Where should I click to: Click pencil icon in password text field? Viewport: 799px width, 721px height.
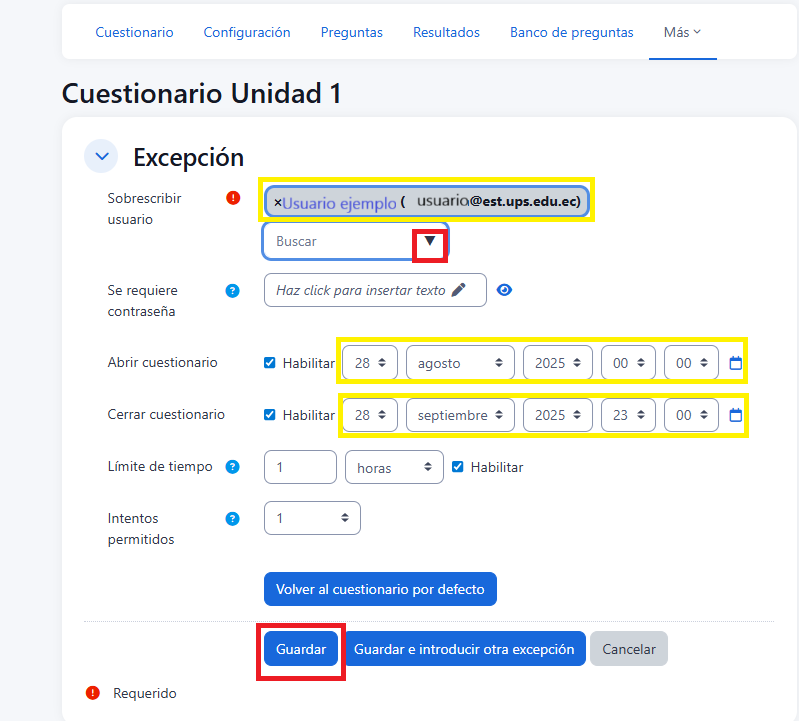[x=459, y=290]
